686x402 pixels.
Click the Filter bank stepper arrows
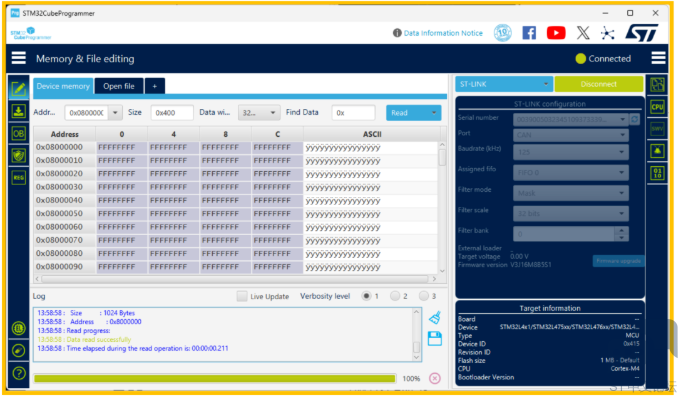tap(621, 234)
